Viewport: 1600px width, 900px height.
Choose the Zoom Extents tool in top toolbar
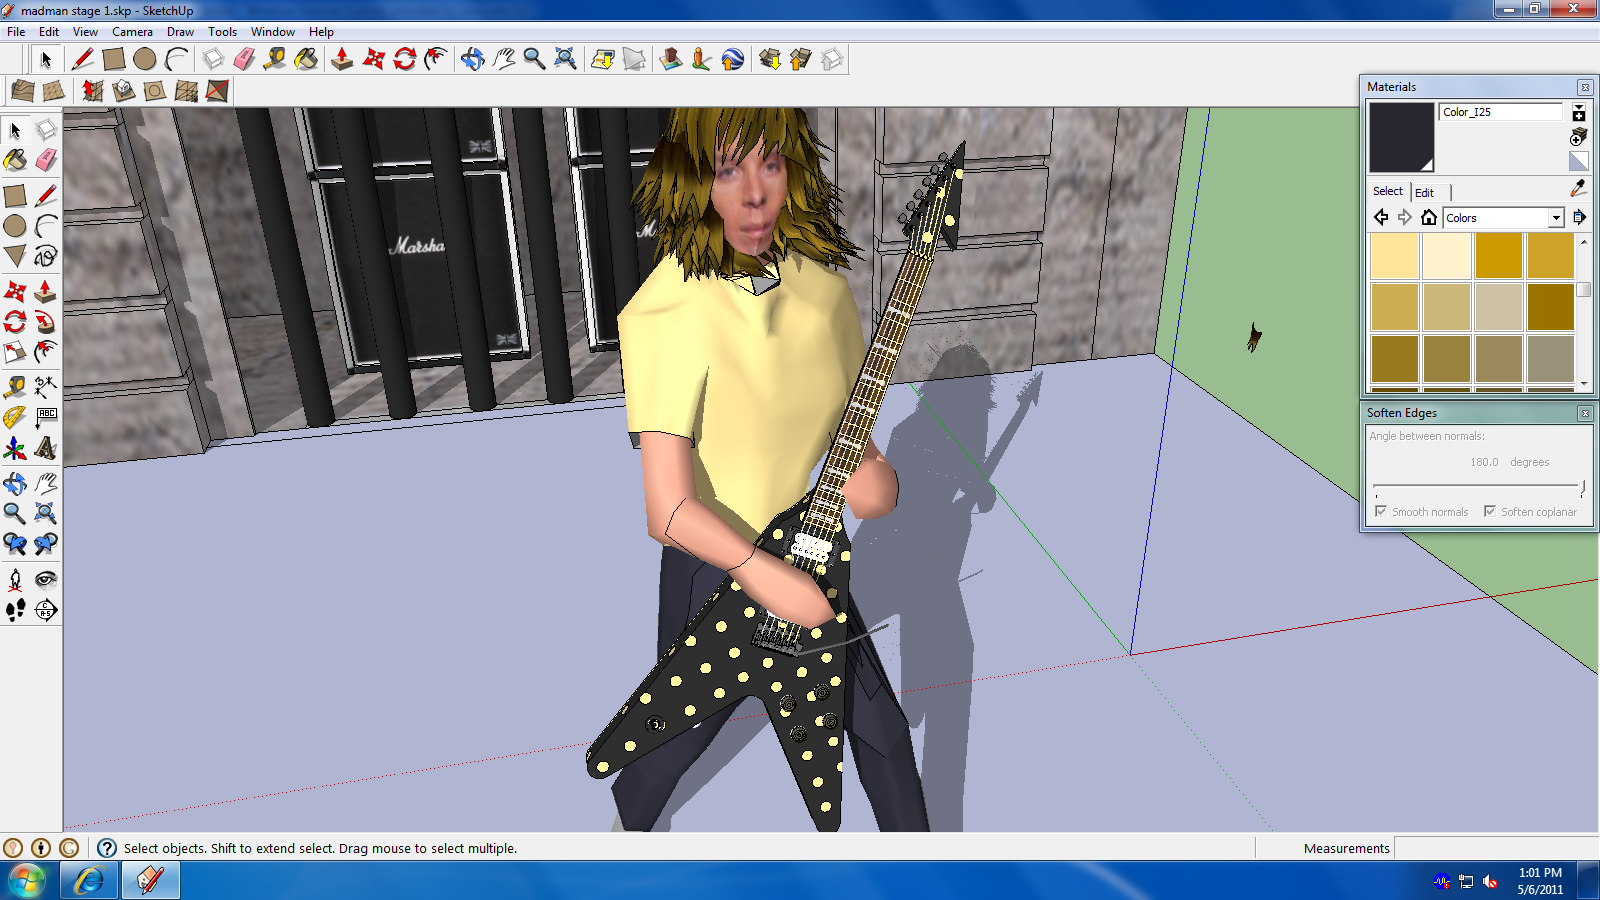coord(566,60)
